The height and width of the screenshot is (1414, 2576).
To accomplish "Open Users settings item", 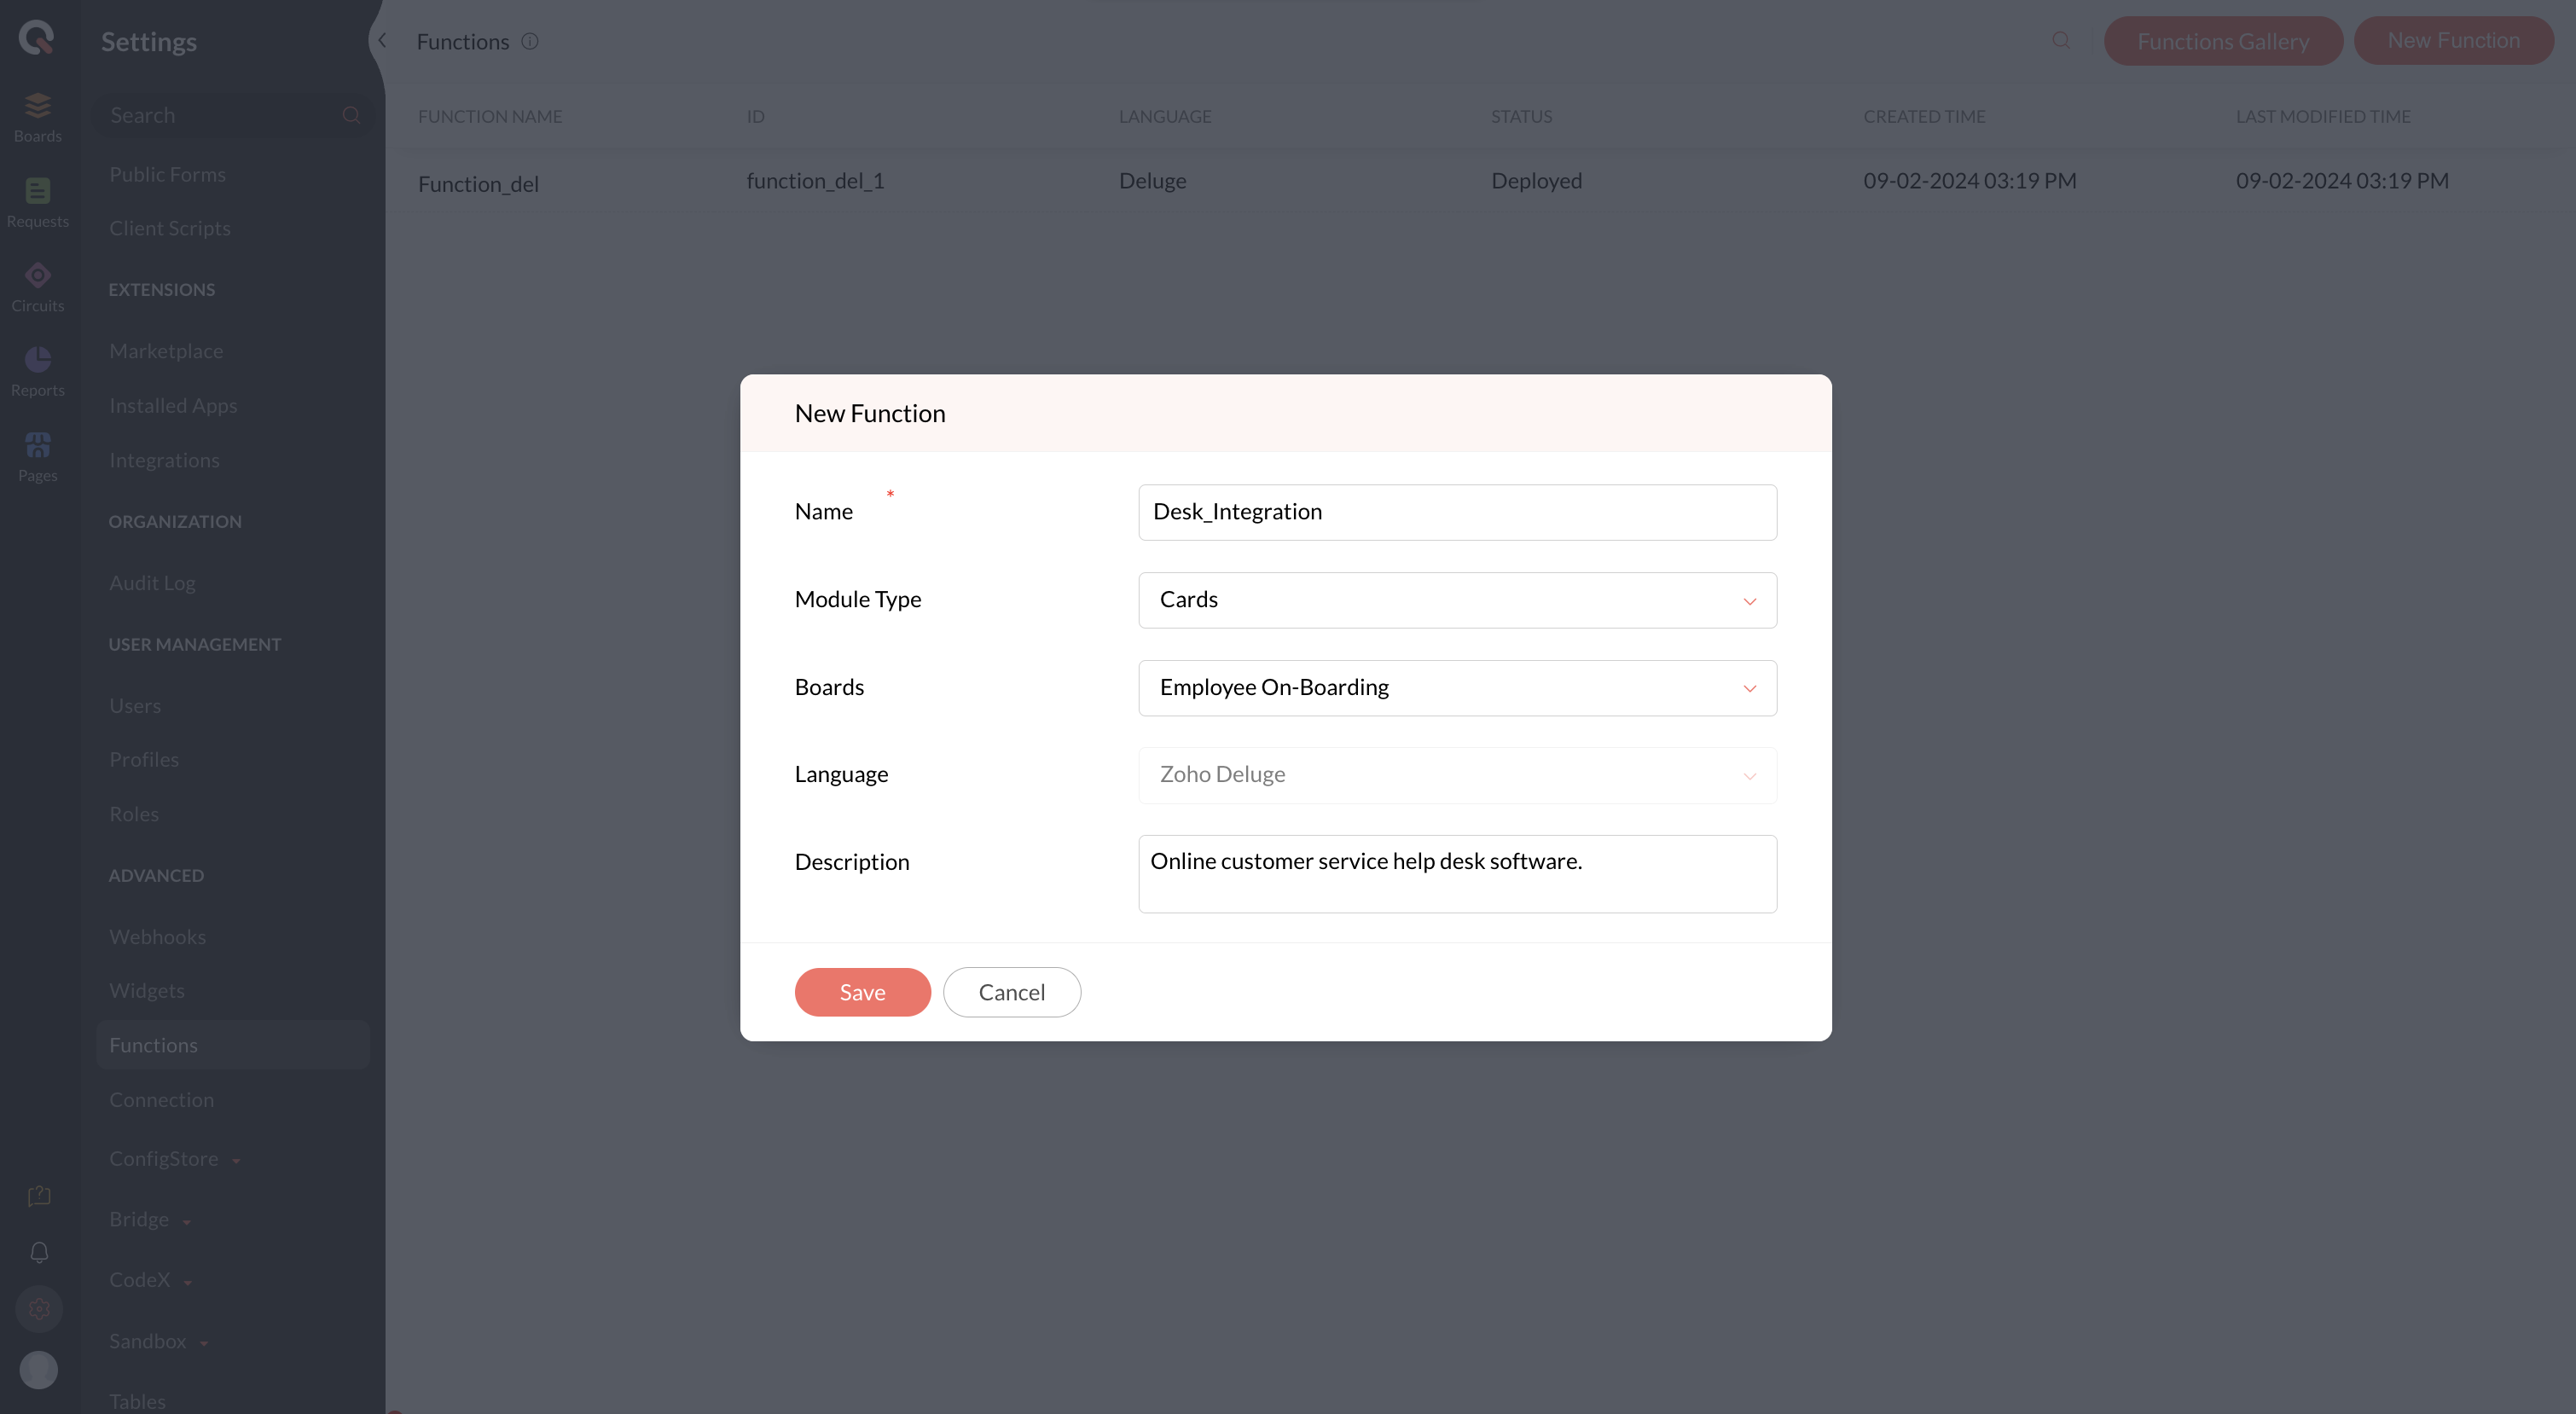I will pyautogui.click(x=135, y=705).
